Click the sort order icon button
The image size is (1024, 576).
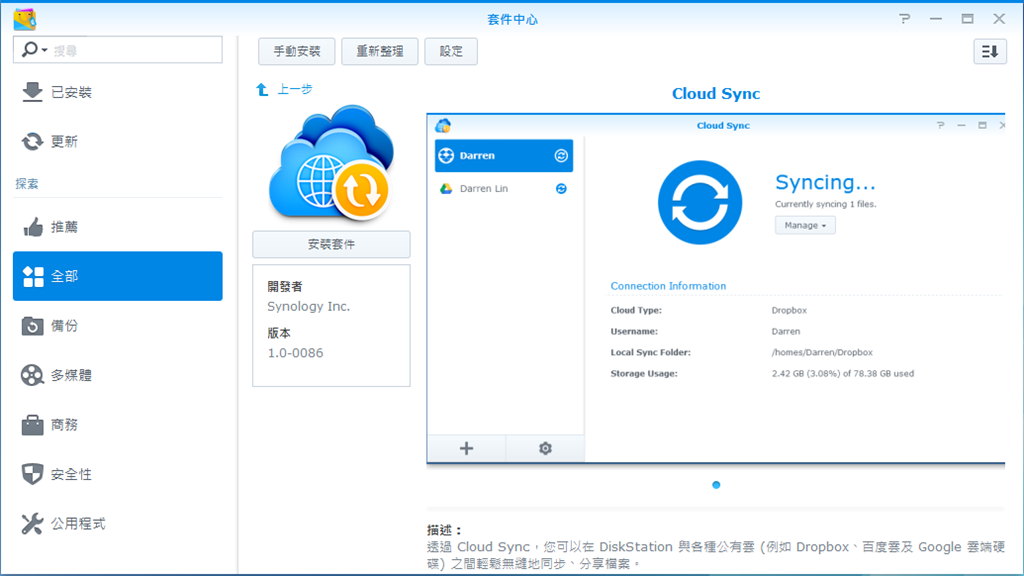pyautogui.click(x=990, y=51)
